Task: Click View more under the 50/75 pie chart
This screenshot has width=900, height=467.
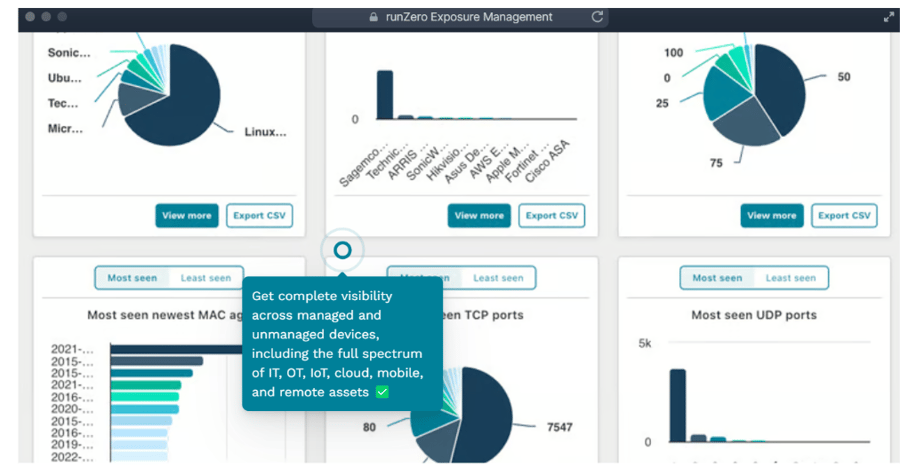Action: [x=771, y=216]
